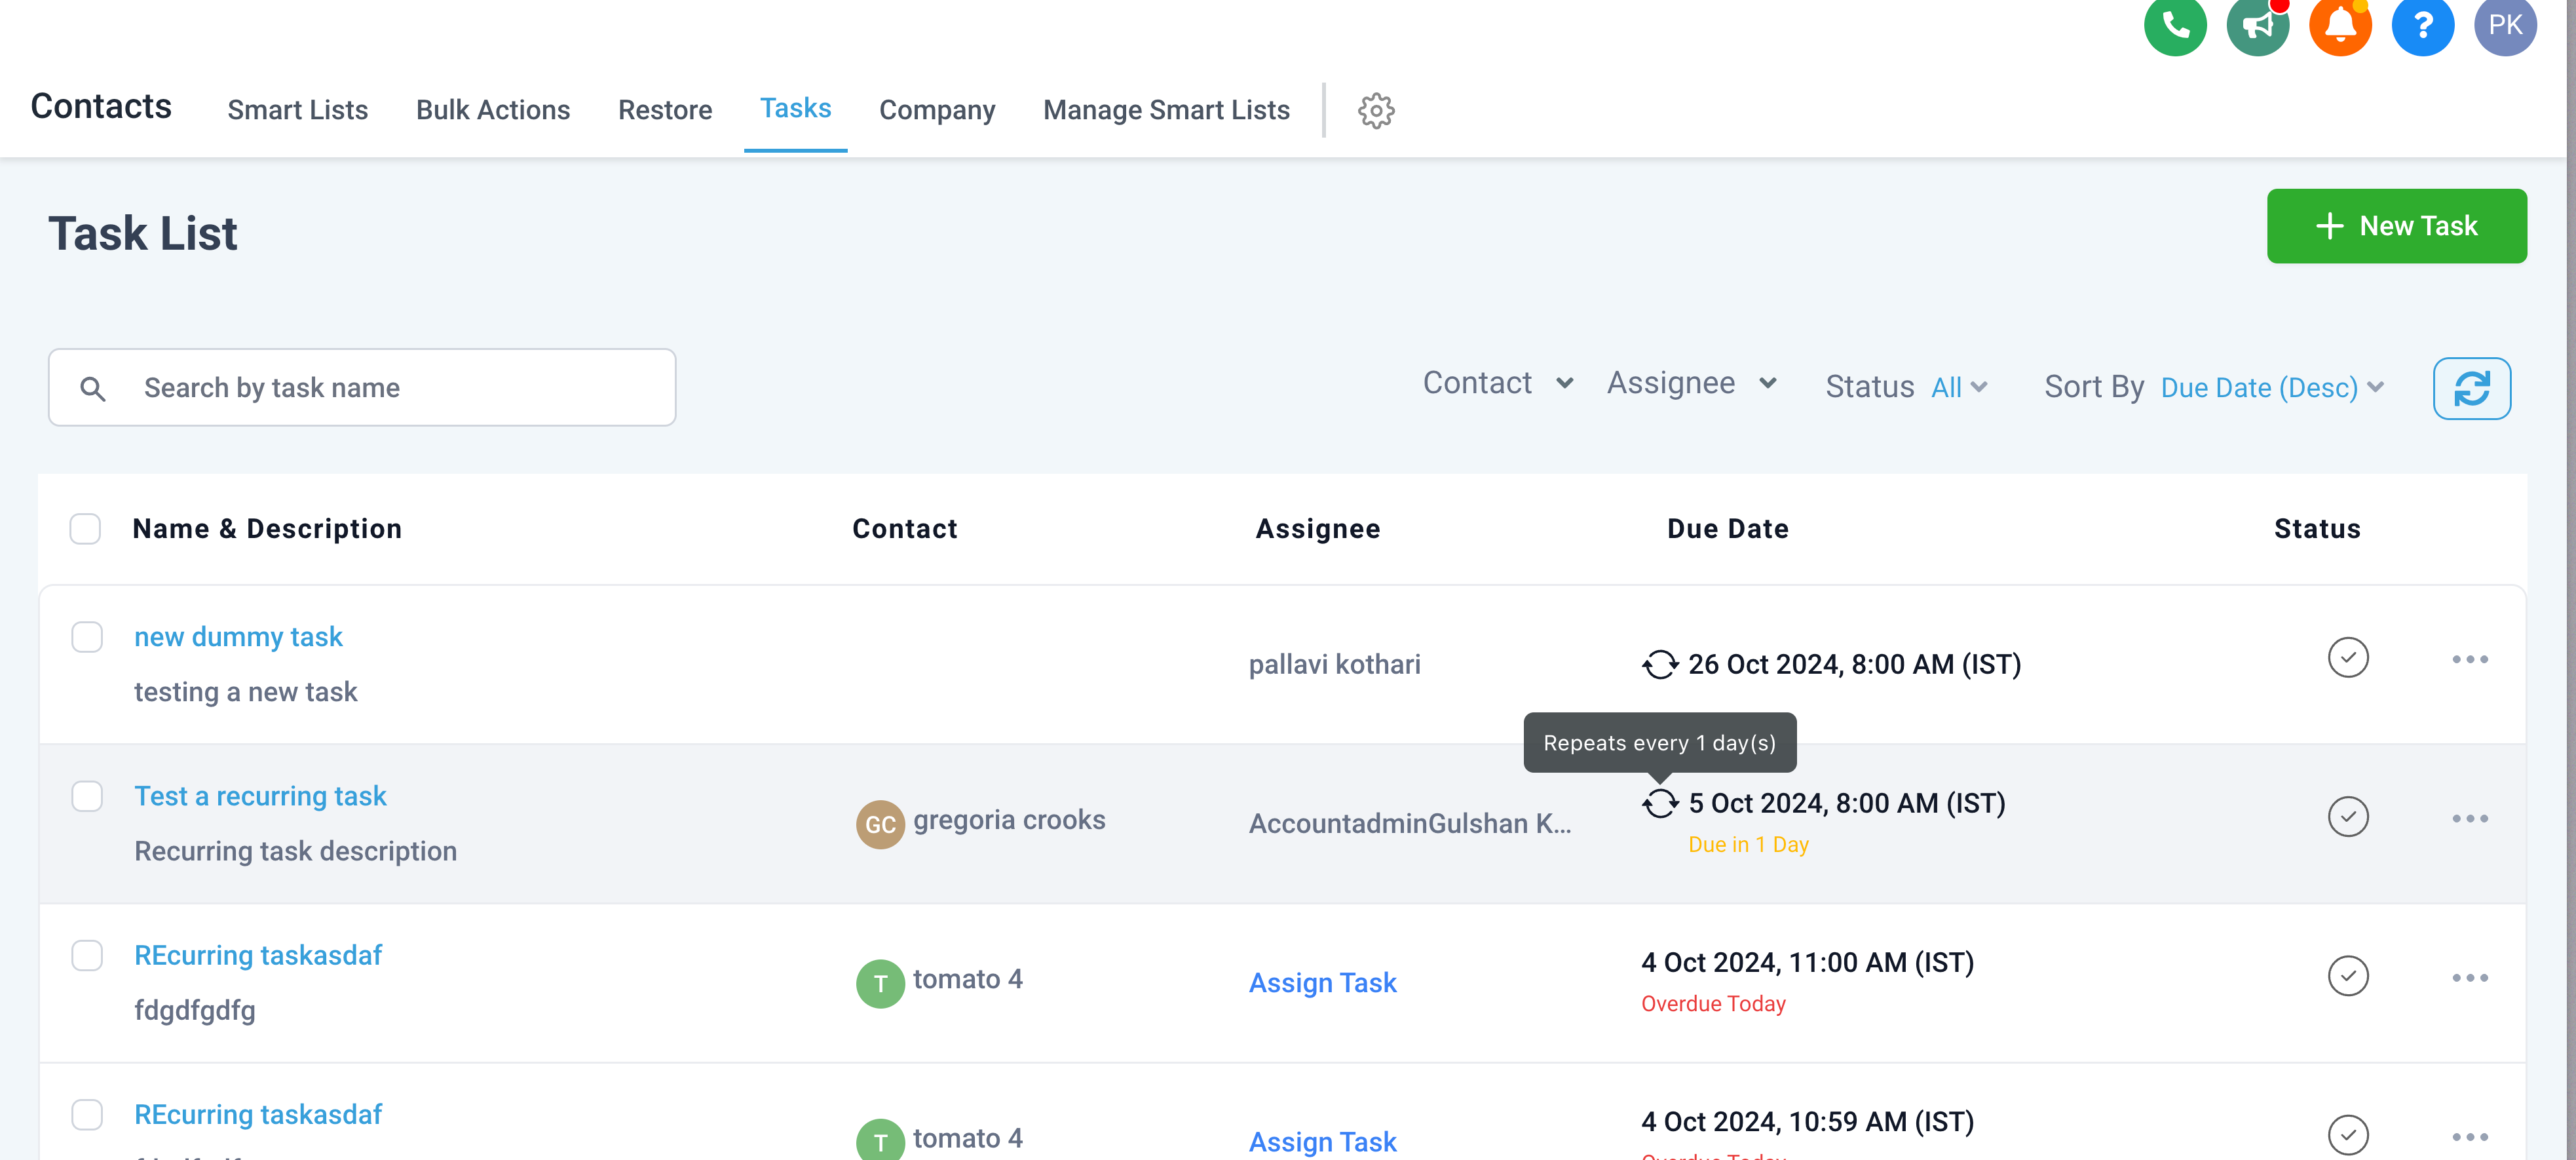Screen dimensions: 2576x1160
Task: Click the fdgdfgdfg description text
Action: coord(194,1011)
